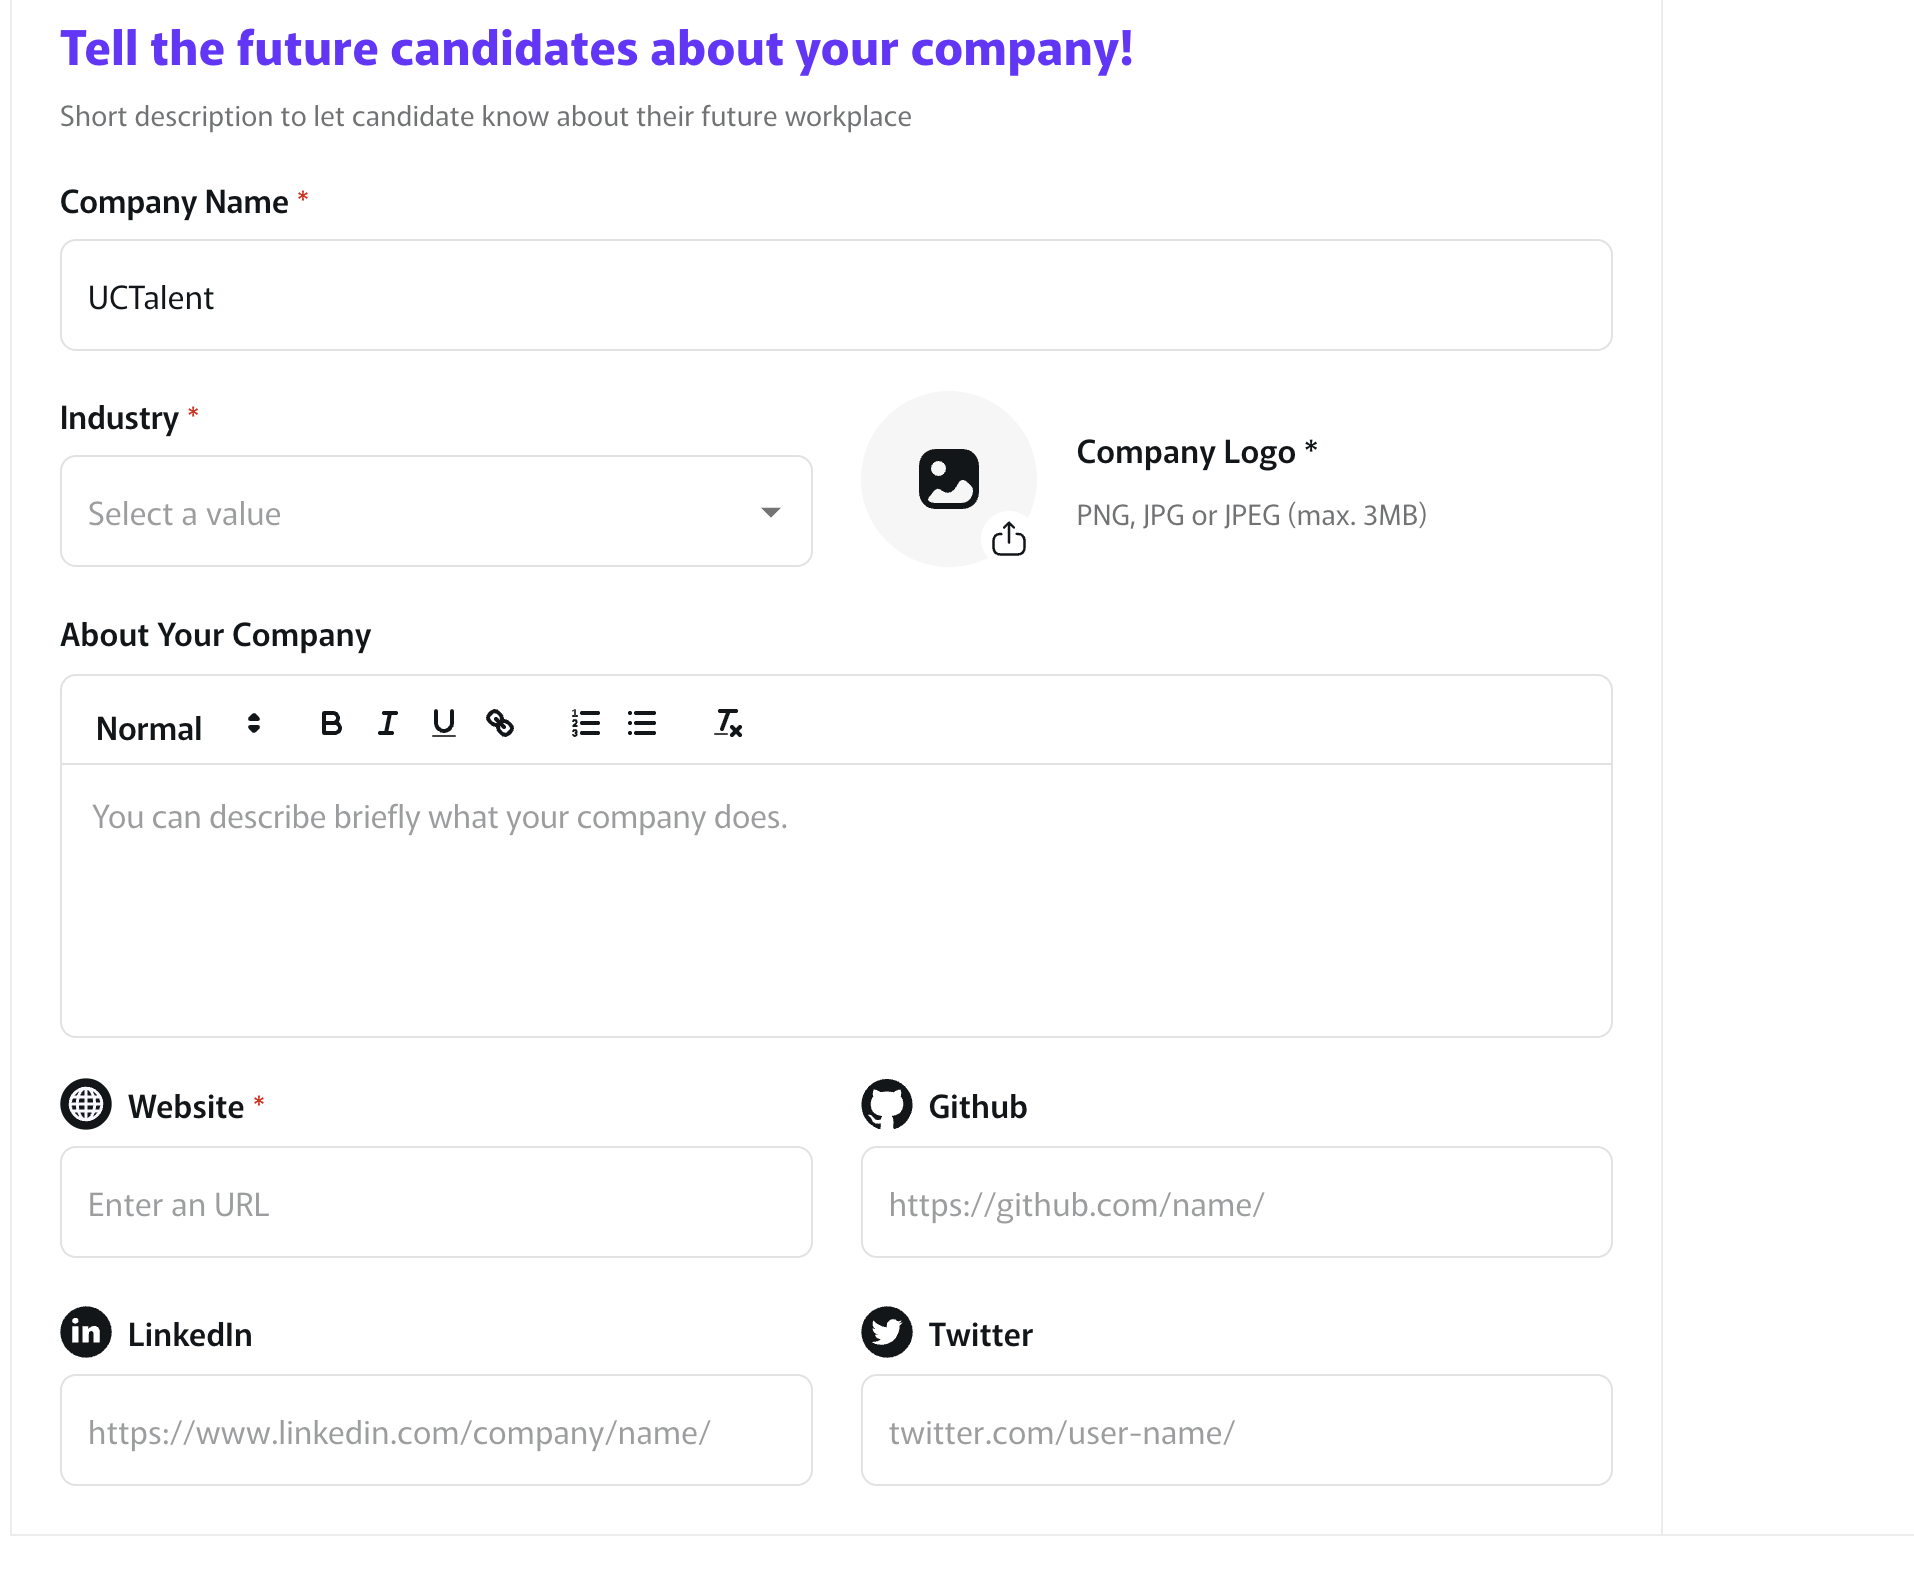Toggle italic text formatting
1914x1576 pixels.
pyautogui.click(x=388, y=723)
